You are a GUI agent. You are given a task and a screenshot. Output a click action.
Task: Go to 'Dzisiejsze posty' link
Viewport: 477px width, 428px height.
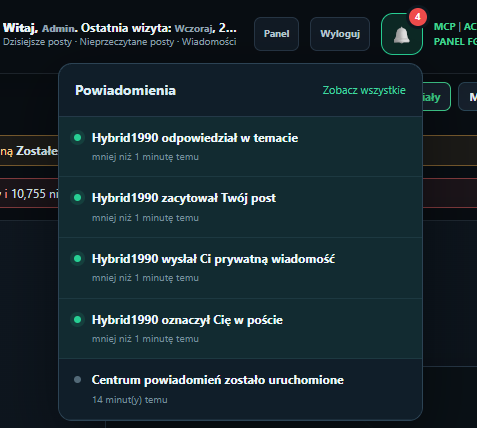pyautogui.click(x=37, y=42)
